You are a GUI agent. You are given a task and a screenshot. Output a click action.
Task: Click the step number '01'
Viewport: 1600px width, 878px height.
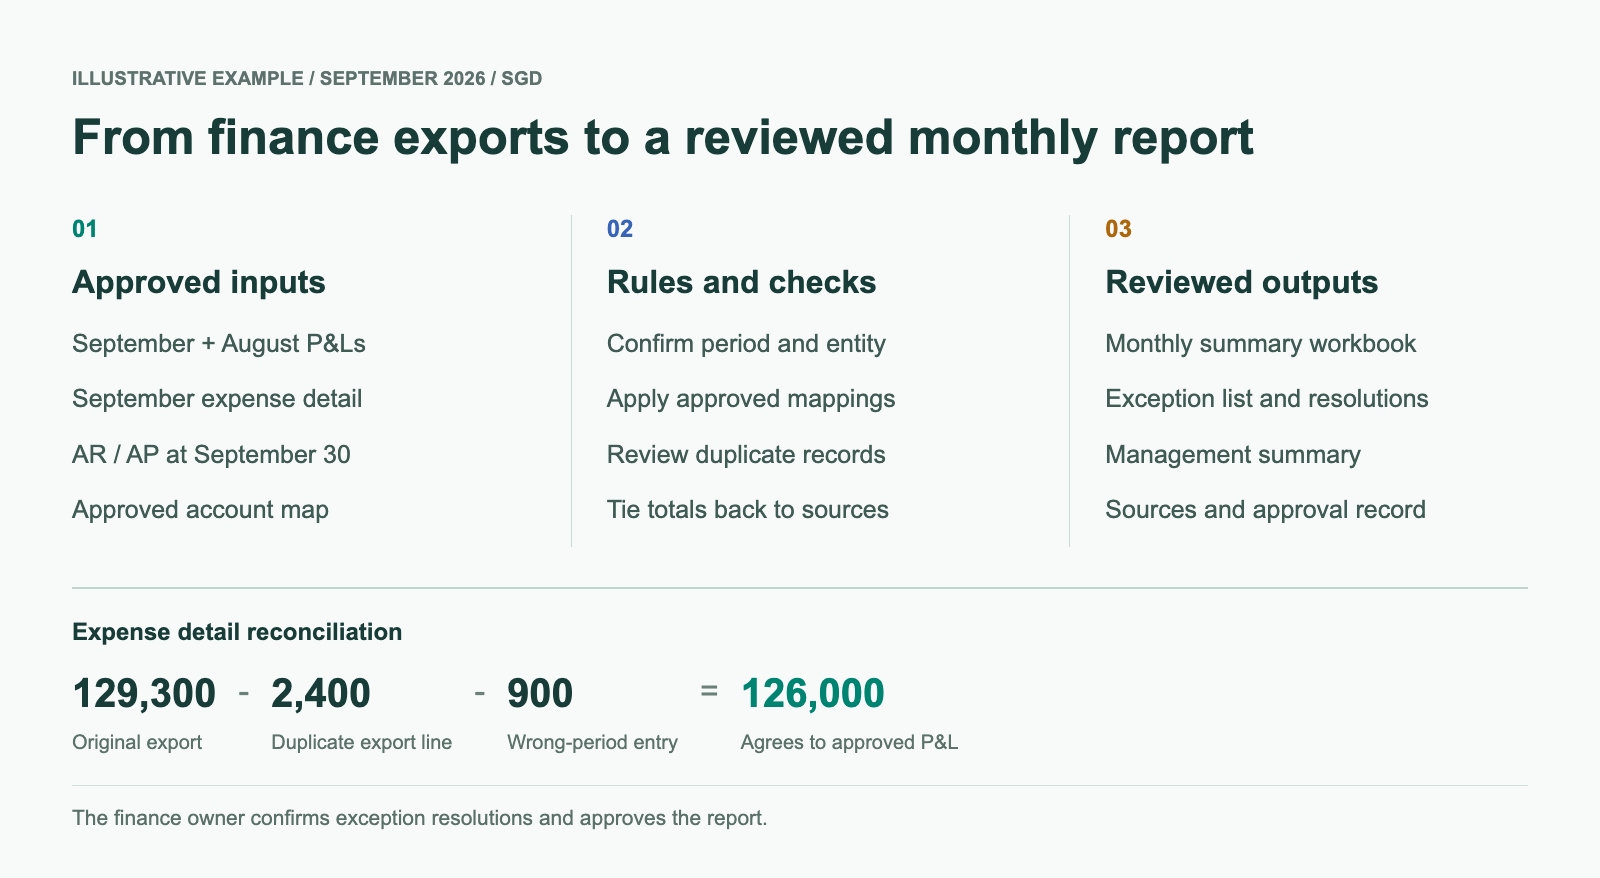coord(85,229)
